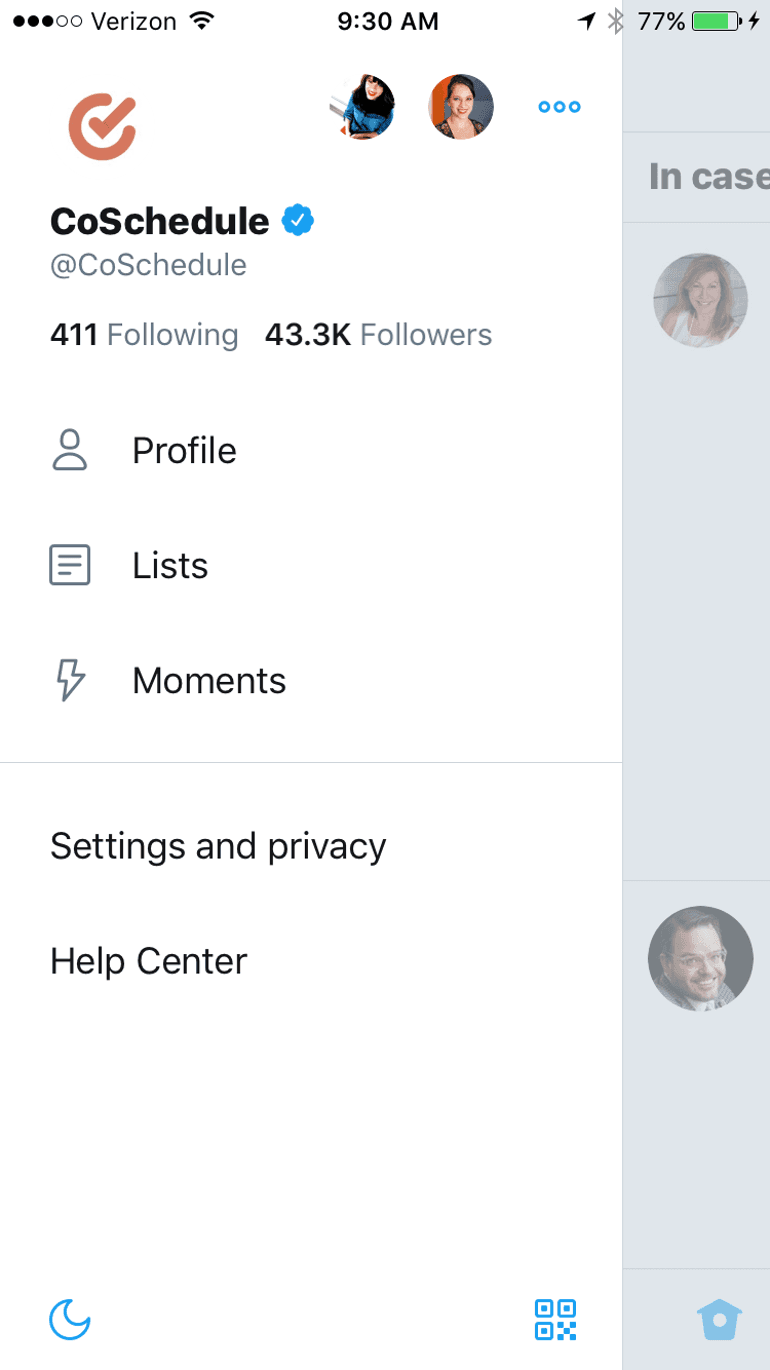The width and height of the screenshot is (770, 1370).
Task: Tap the Moments lightning bolt icon
Action: (70, 680)
